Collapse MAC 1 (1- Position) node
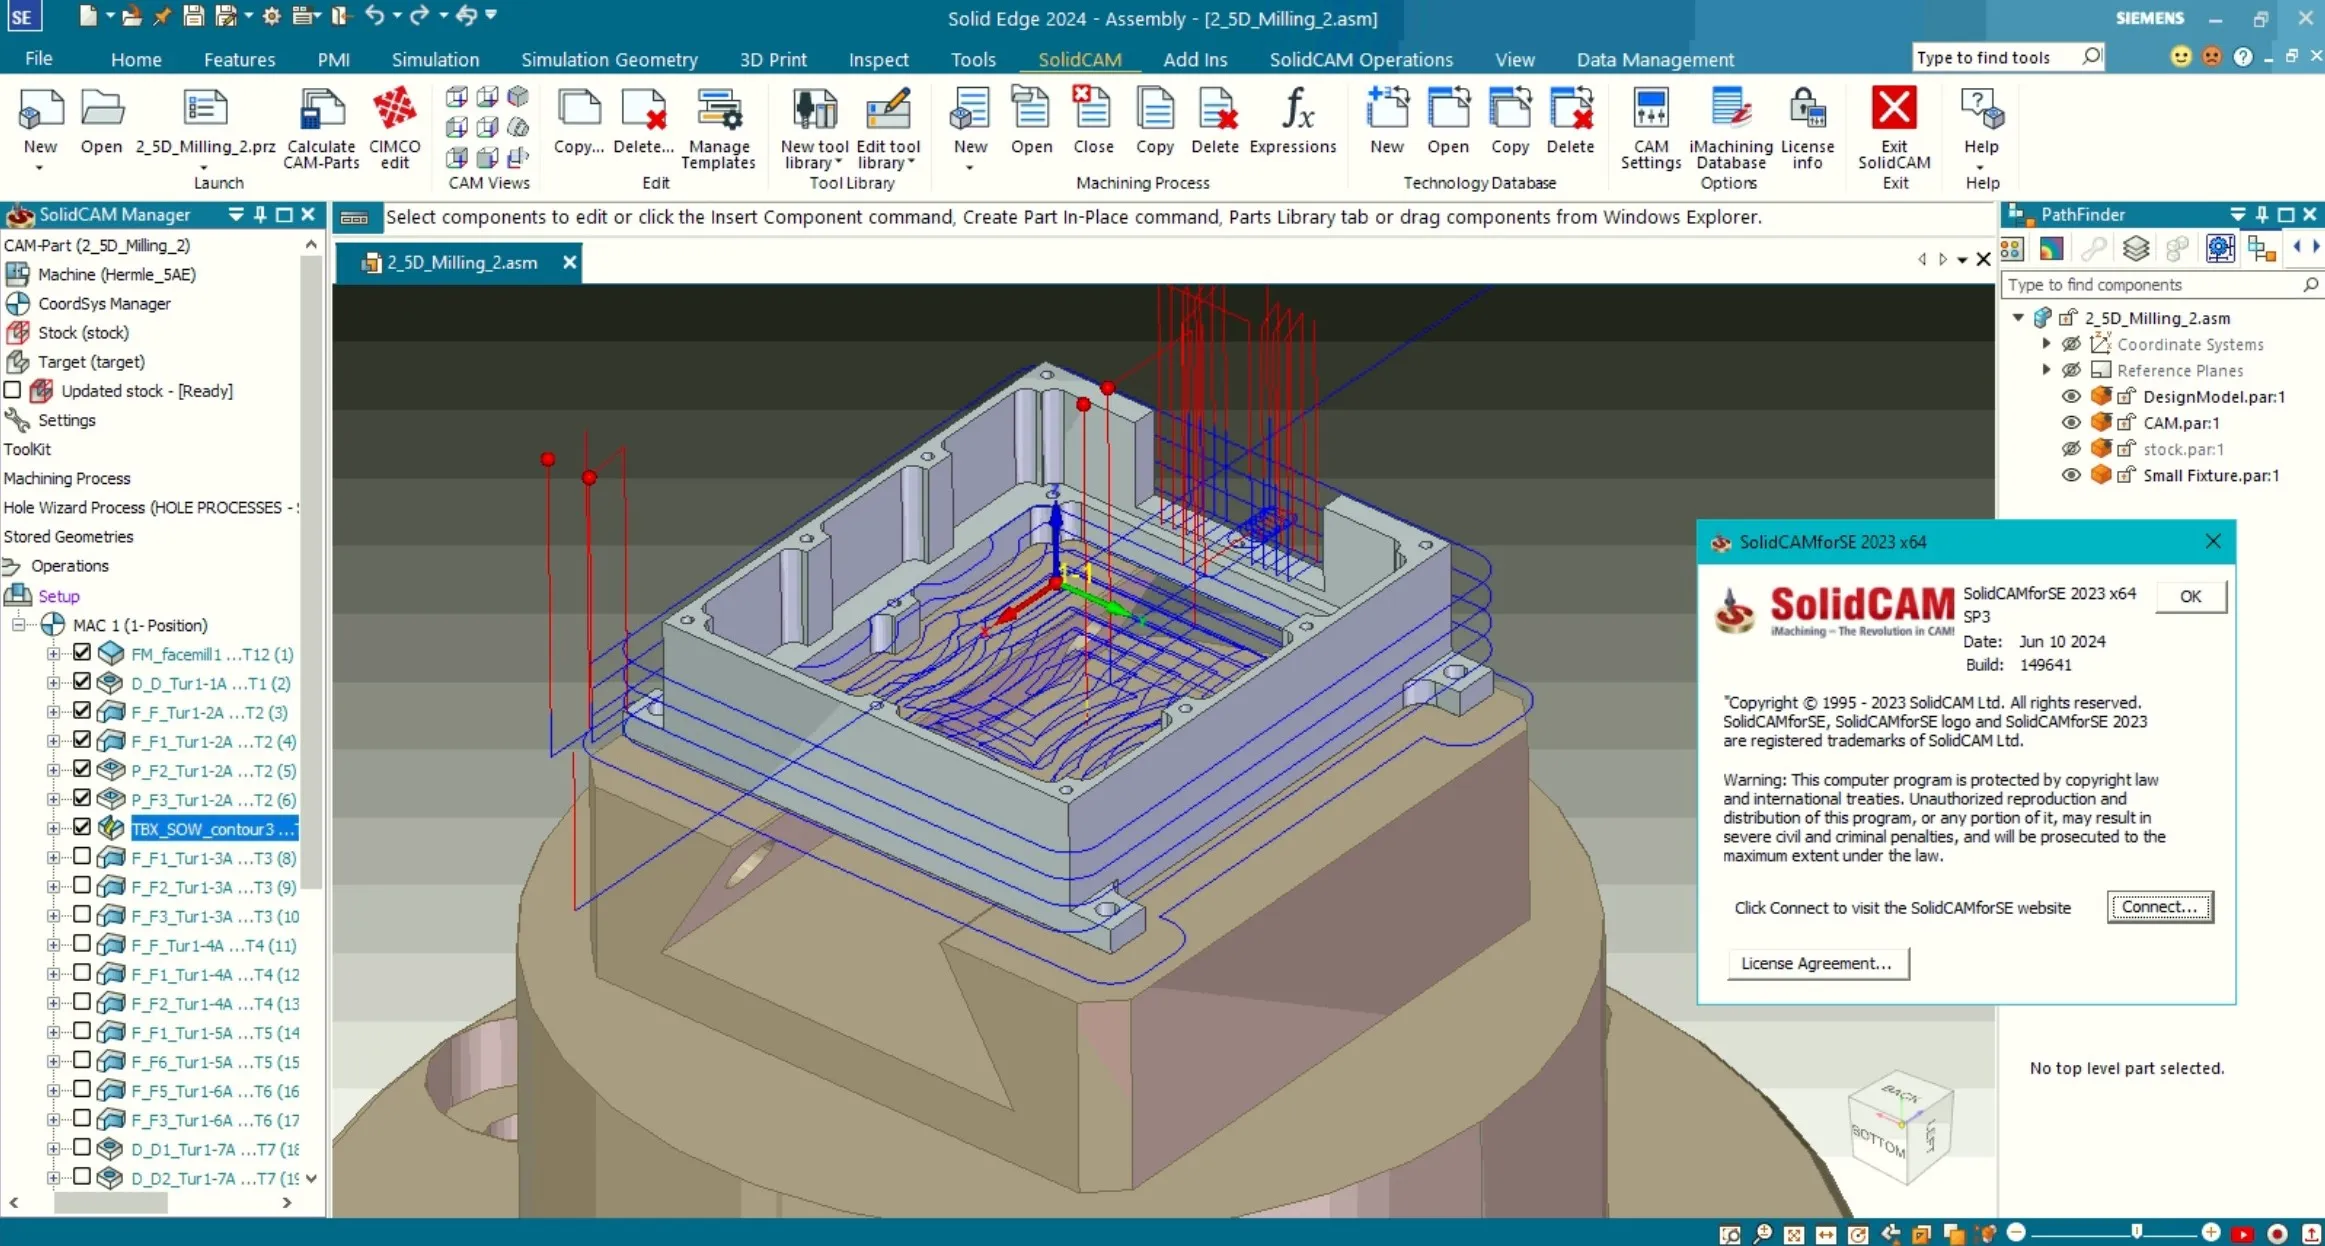The image size is (2325, 1246). pos(17,625)
